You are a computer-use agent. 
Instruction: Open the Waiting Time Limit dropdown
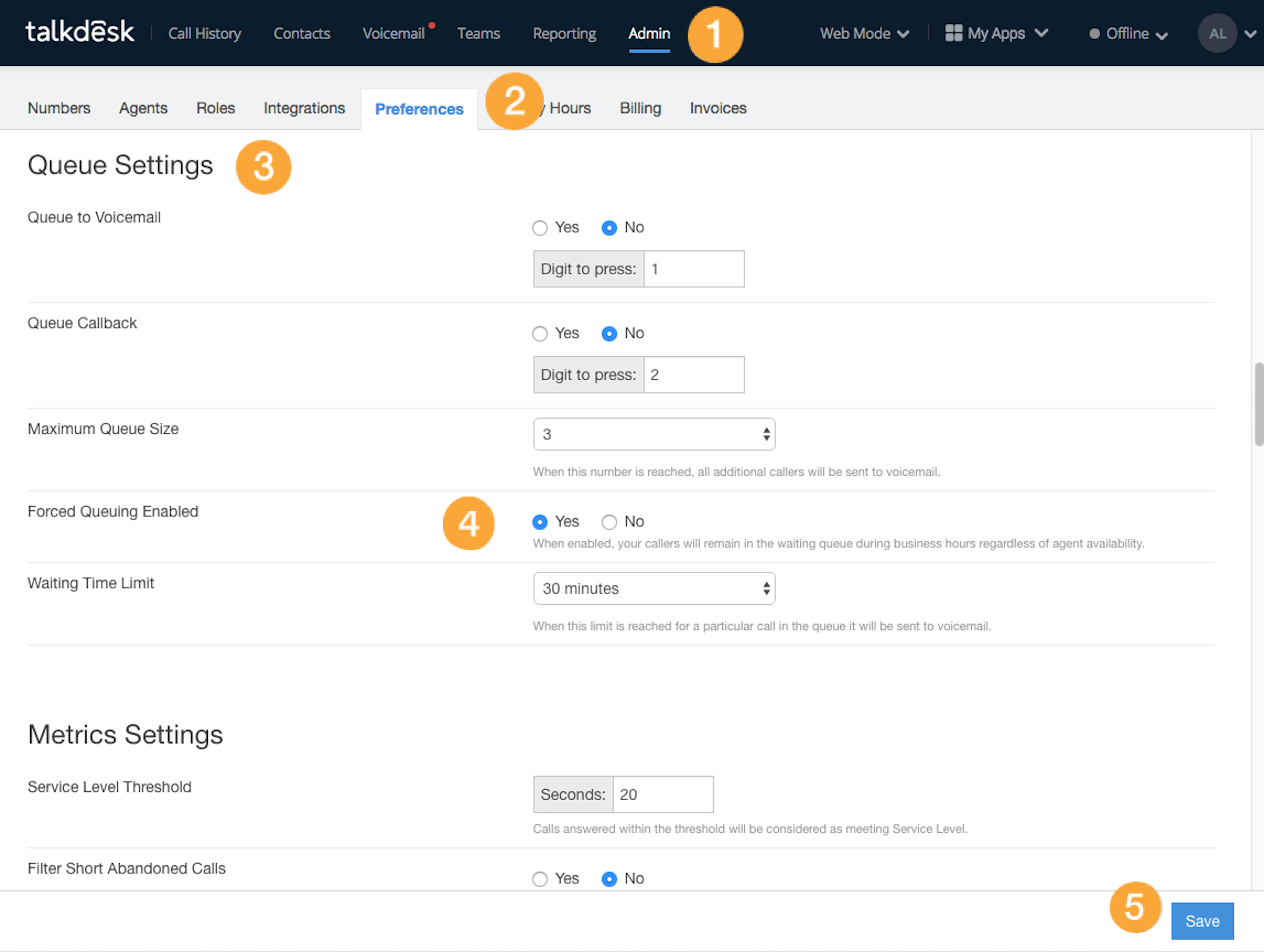coord(654,588)
